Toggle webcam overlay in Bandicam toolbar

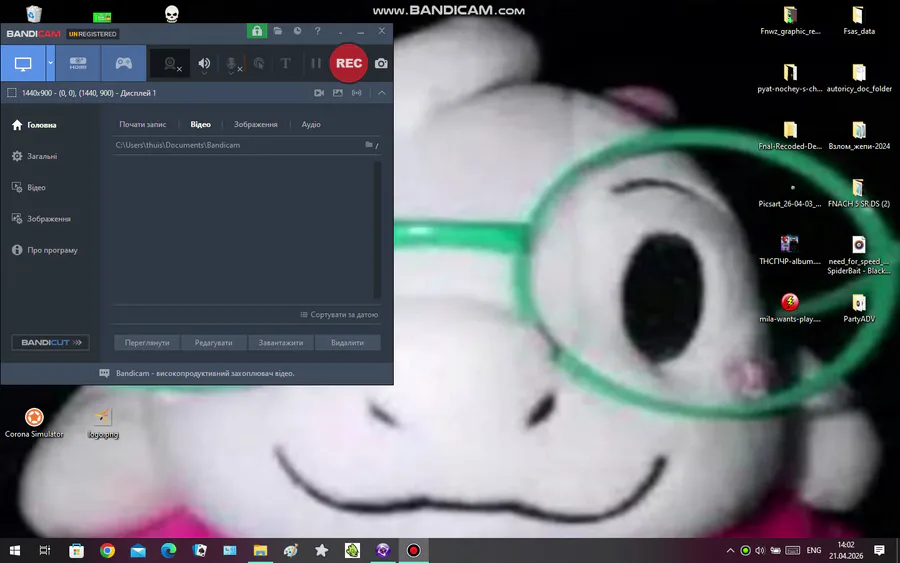pyautogui.click(x=171, y=64)
